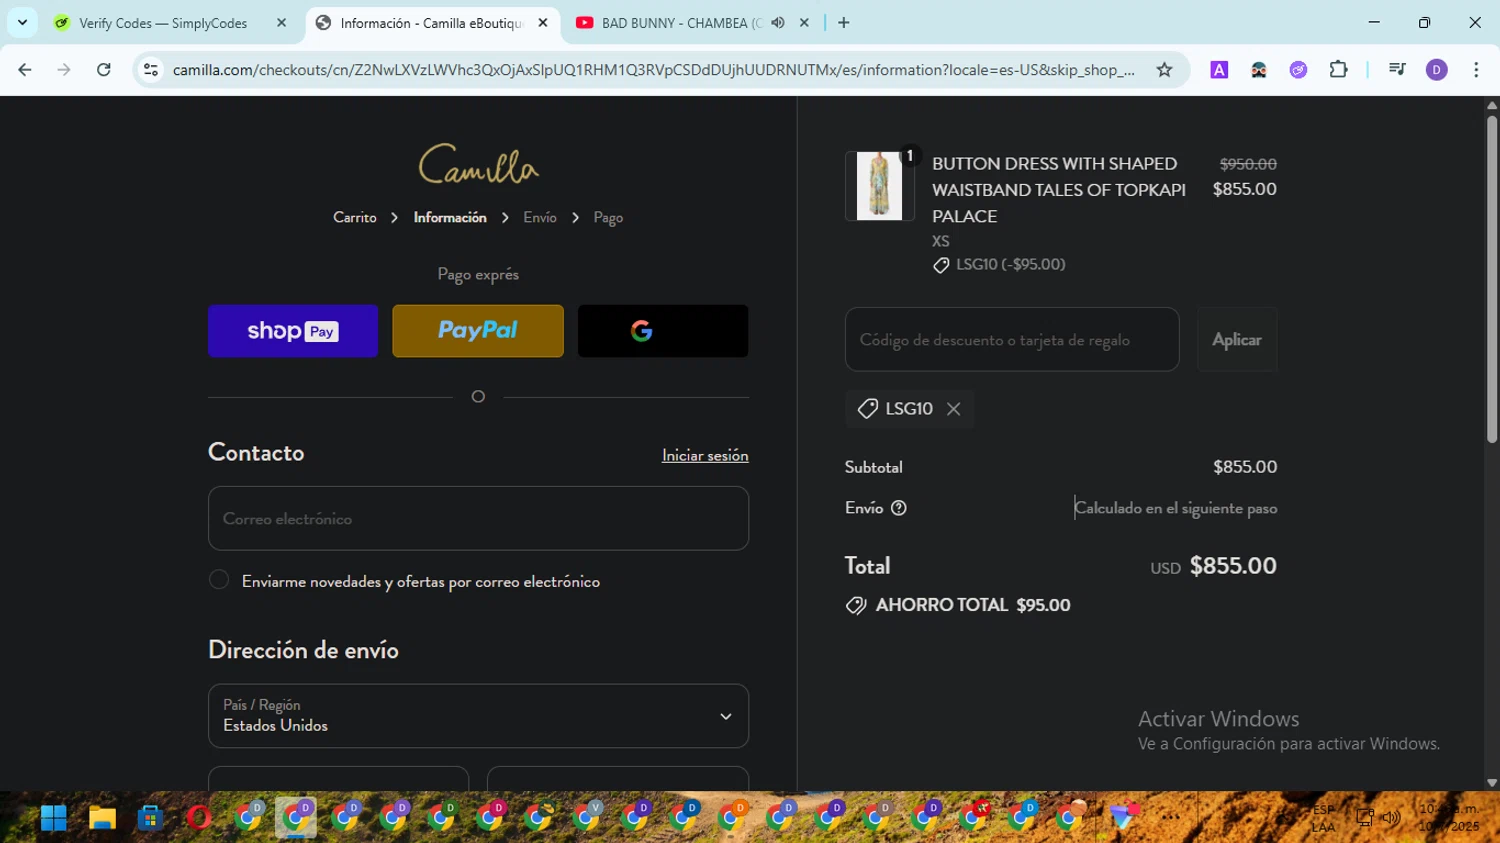Open File Explorer from the taskbar
The width and height of the screenshot is (1500, 843).
pos(102,818)
